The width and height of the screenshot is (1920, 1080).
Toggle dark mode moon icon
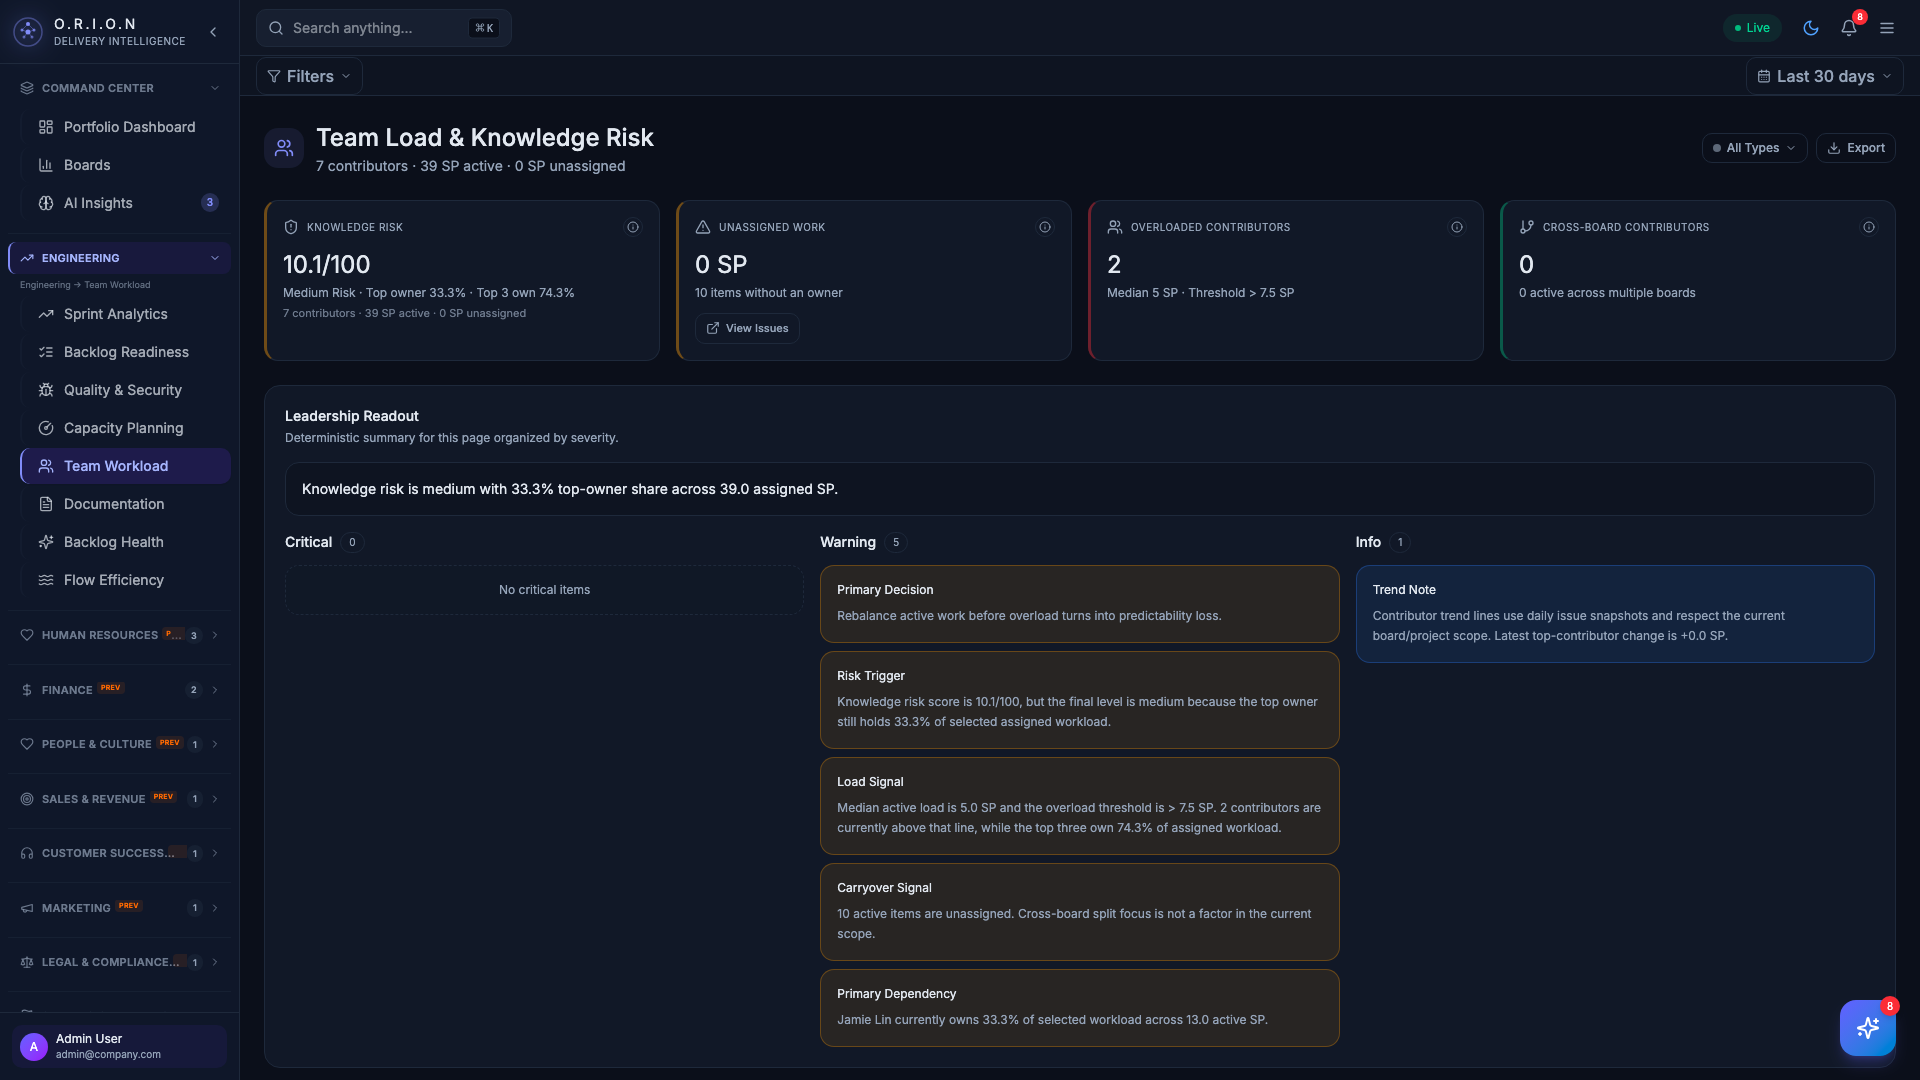click(x=1811, y=28)
